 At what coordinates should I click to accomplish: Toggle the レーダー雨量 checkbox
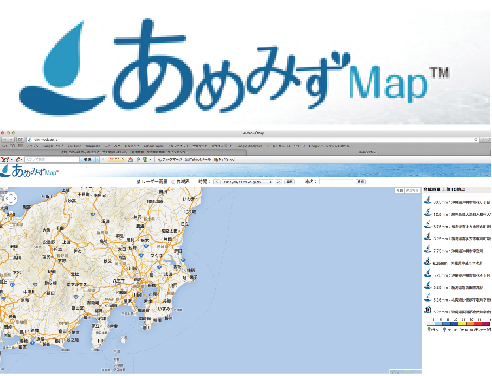tap(138, 182)
